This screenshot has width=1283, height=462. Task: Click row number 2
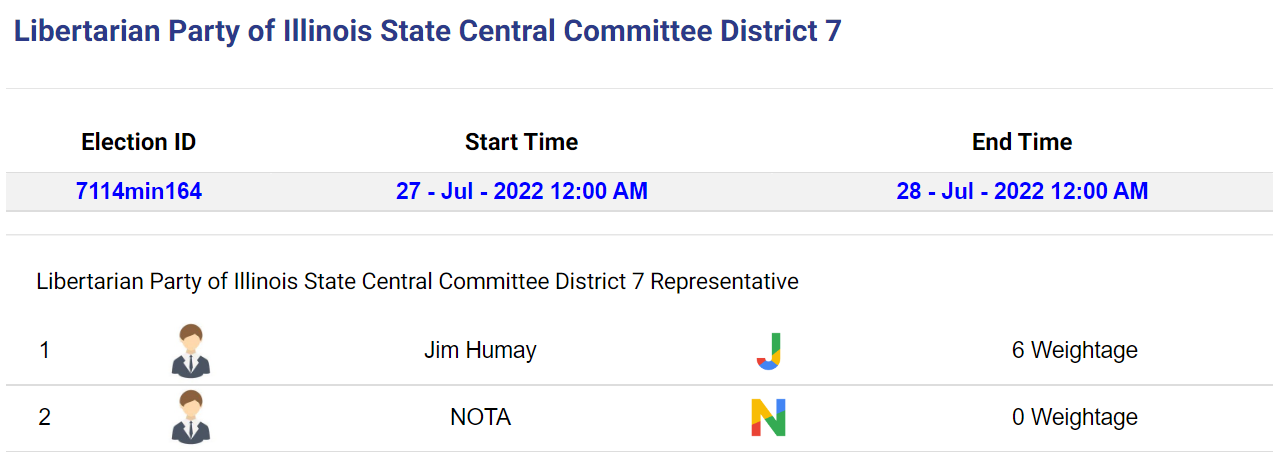[44, 417]
